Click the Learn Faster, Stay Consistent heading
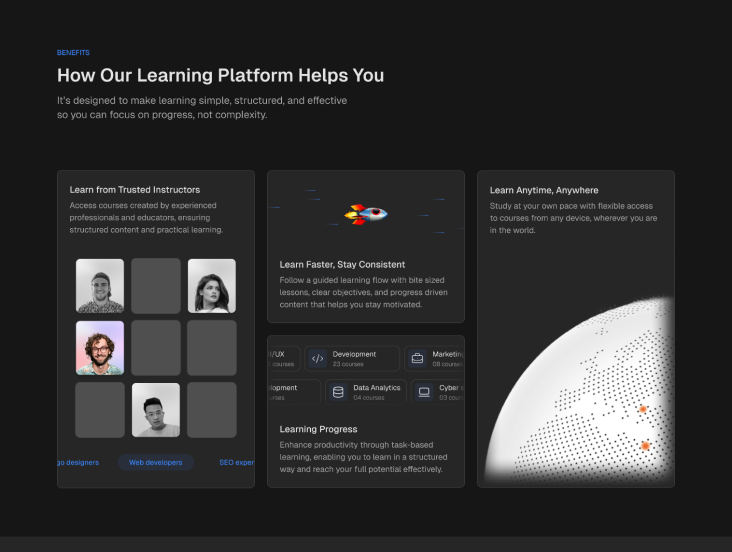Screen dimensions: 732x552 tap(342, 265)
